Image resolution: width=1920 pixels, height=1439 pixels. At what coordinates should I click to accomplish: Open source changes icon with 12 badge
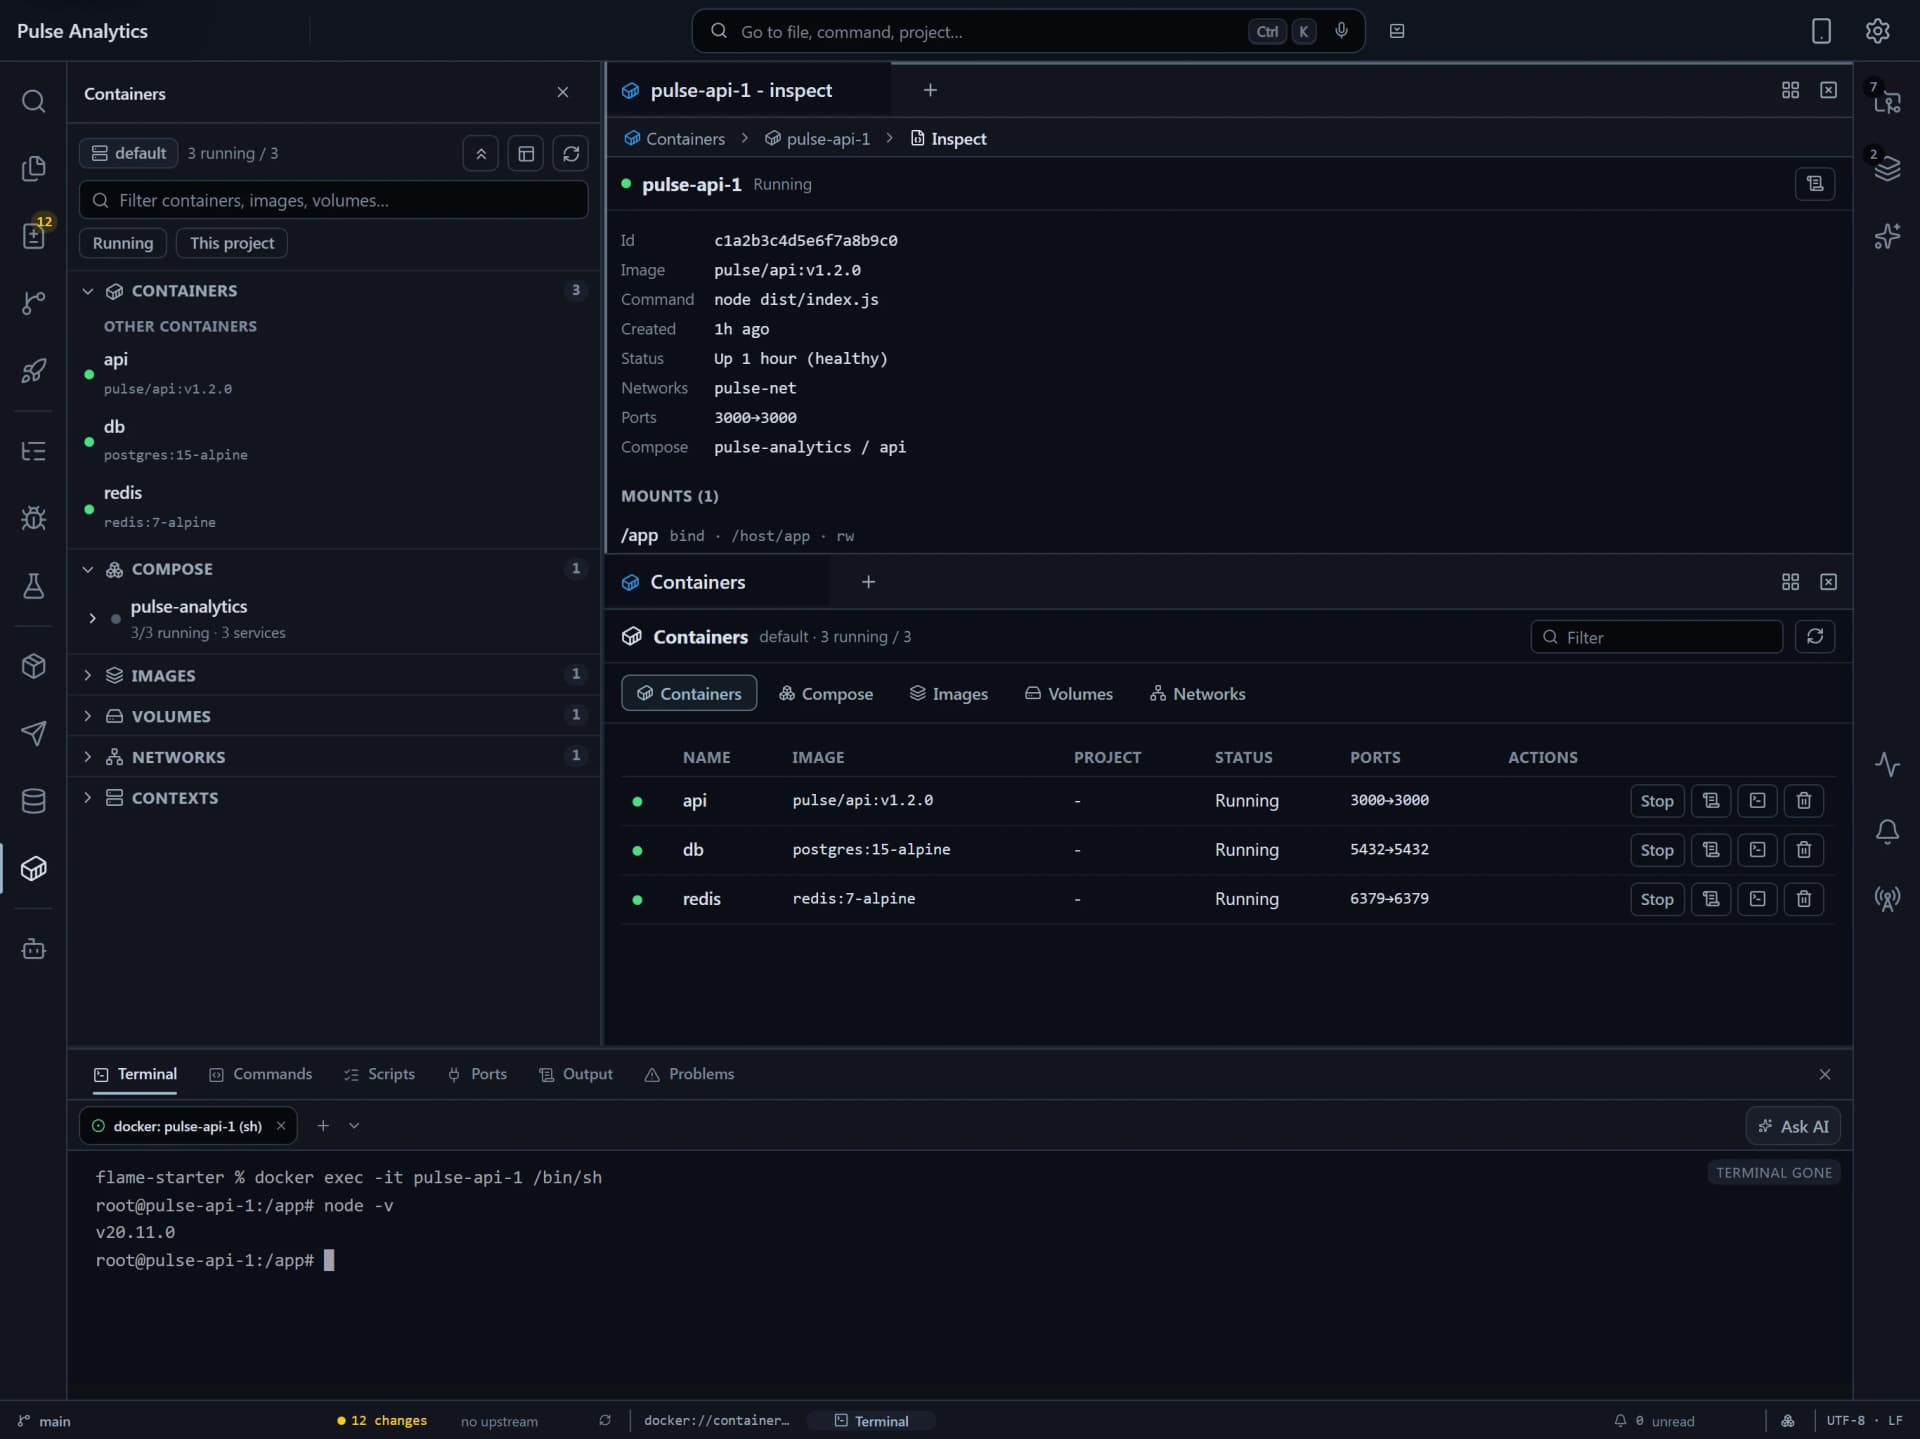34,235
